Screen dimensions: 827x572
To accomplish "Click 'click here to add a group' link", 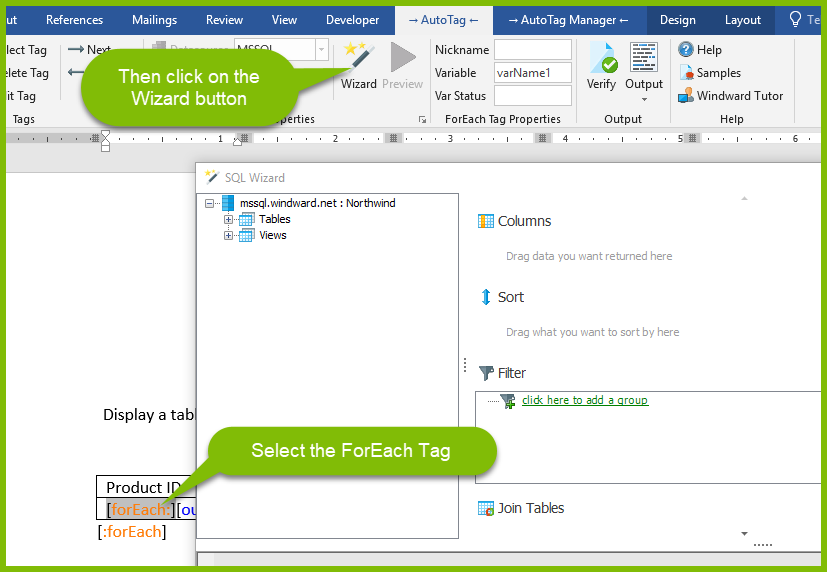I will click(x=585, y=400).
